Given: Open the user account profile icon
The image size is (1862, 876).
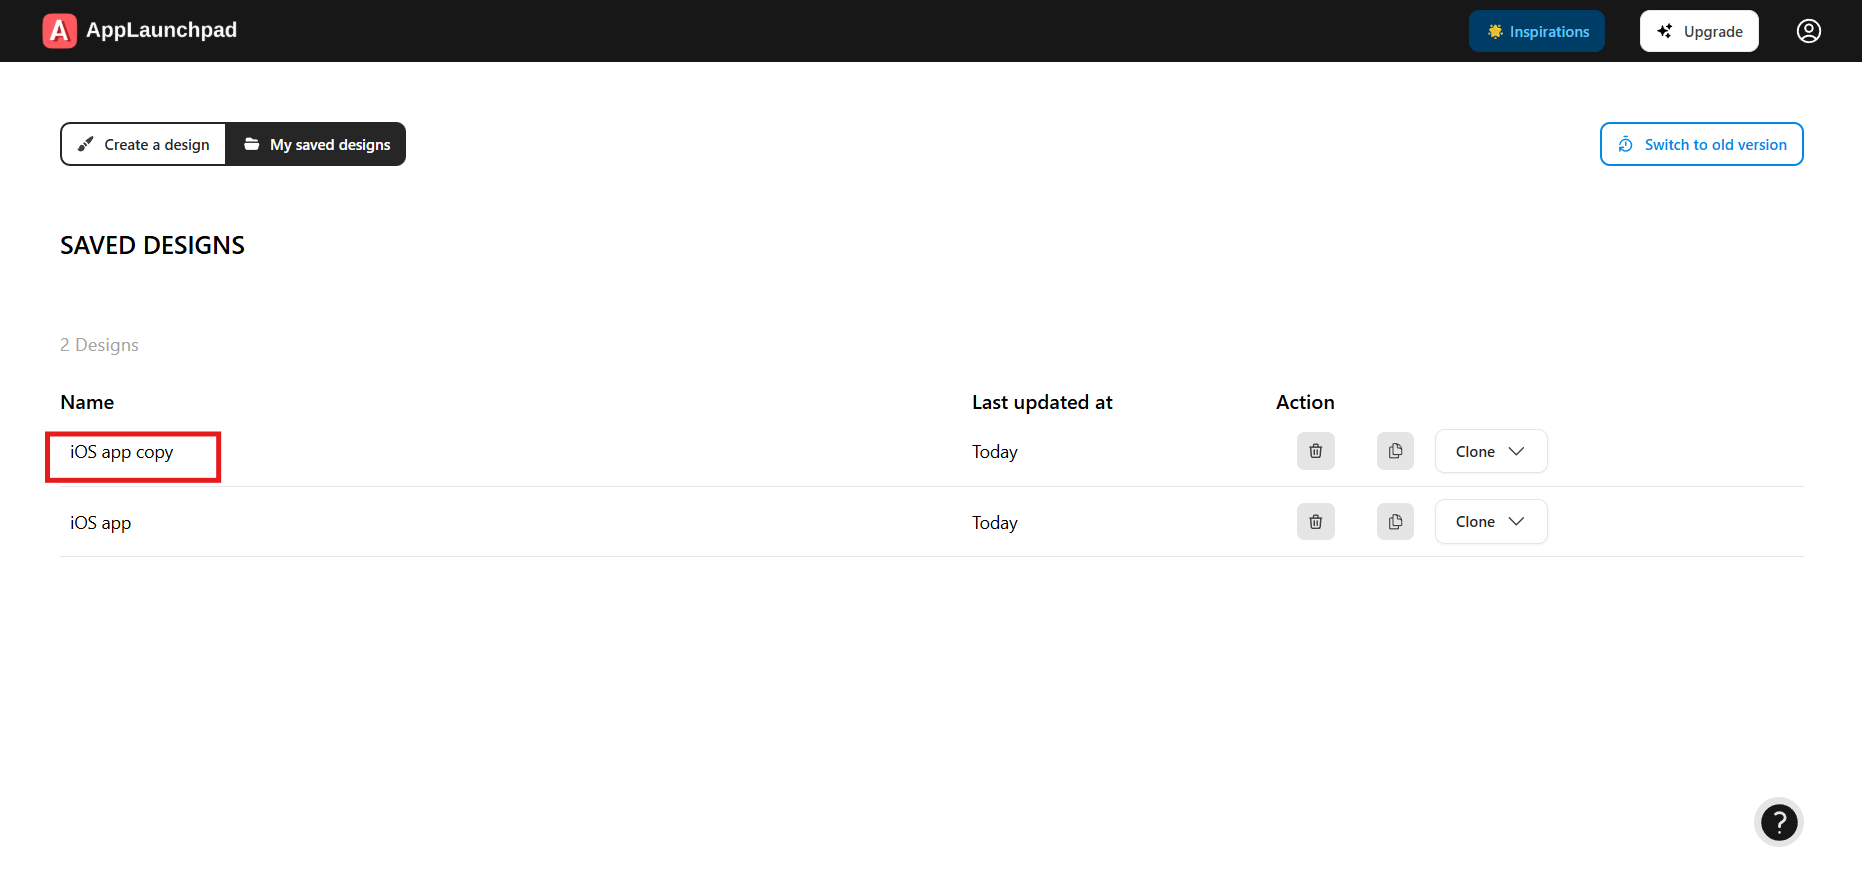Looking at the screenshot, I should [1808, 31].
